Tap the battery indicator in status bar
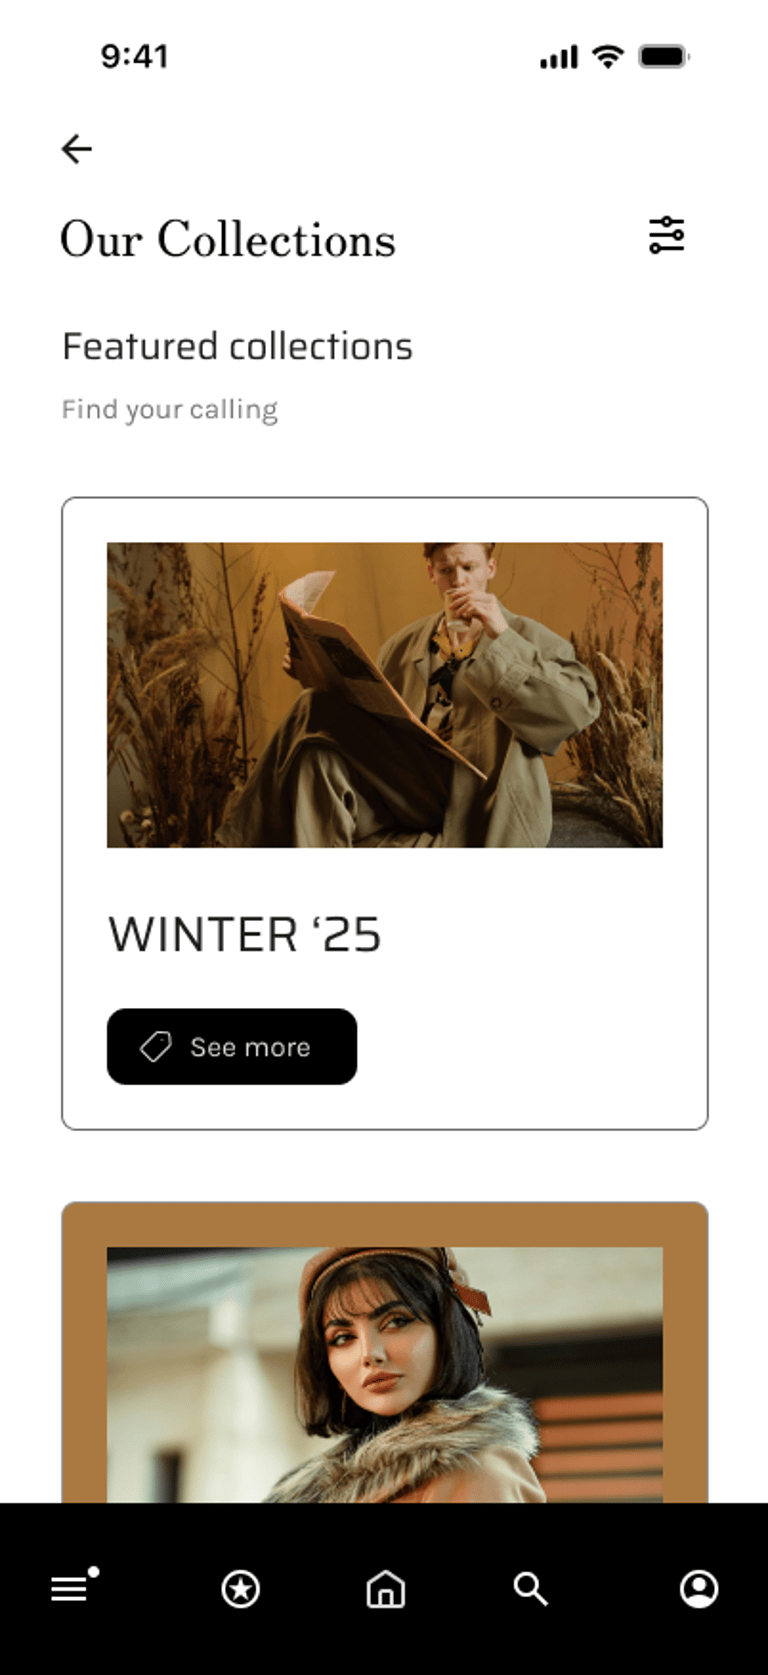768x1675 pixels. pyautogui.click(x=664, y=56)
